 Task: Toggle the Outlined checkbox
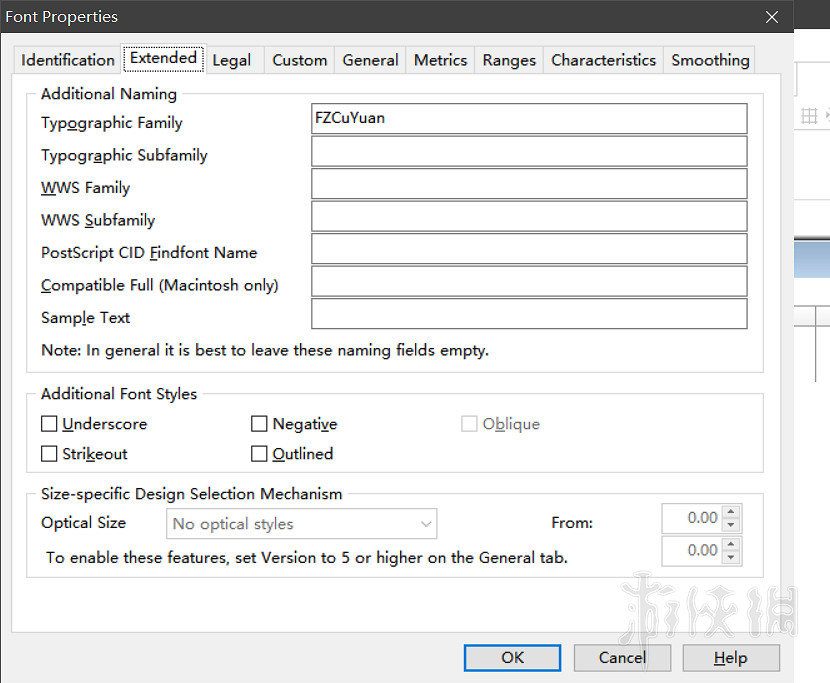259,454
